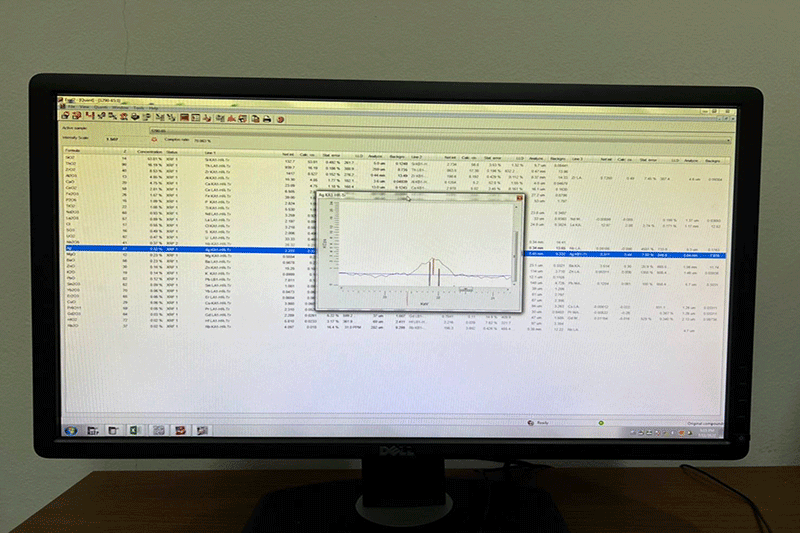Click the printer icon in the toolbar
Screen dimensions: 800x533
point(266,118)
